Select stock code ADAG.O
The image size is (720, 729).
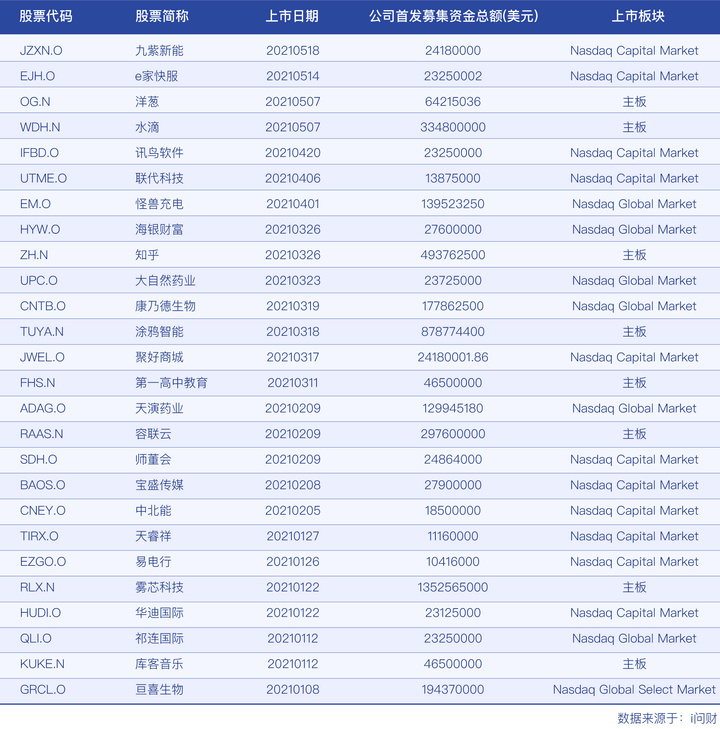(43, 409)
